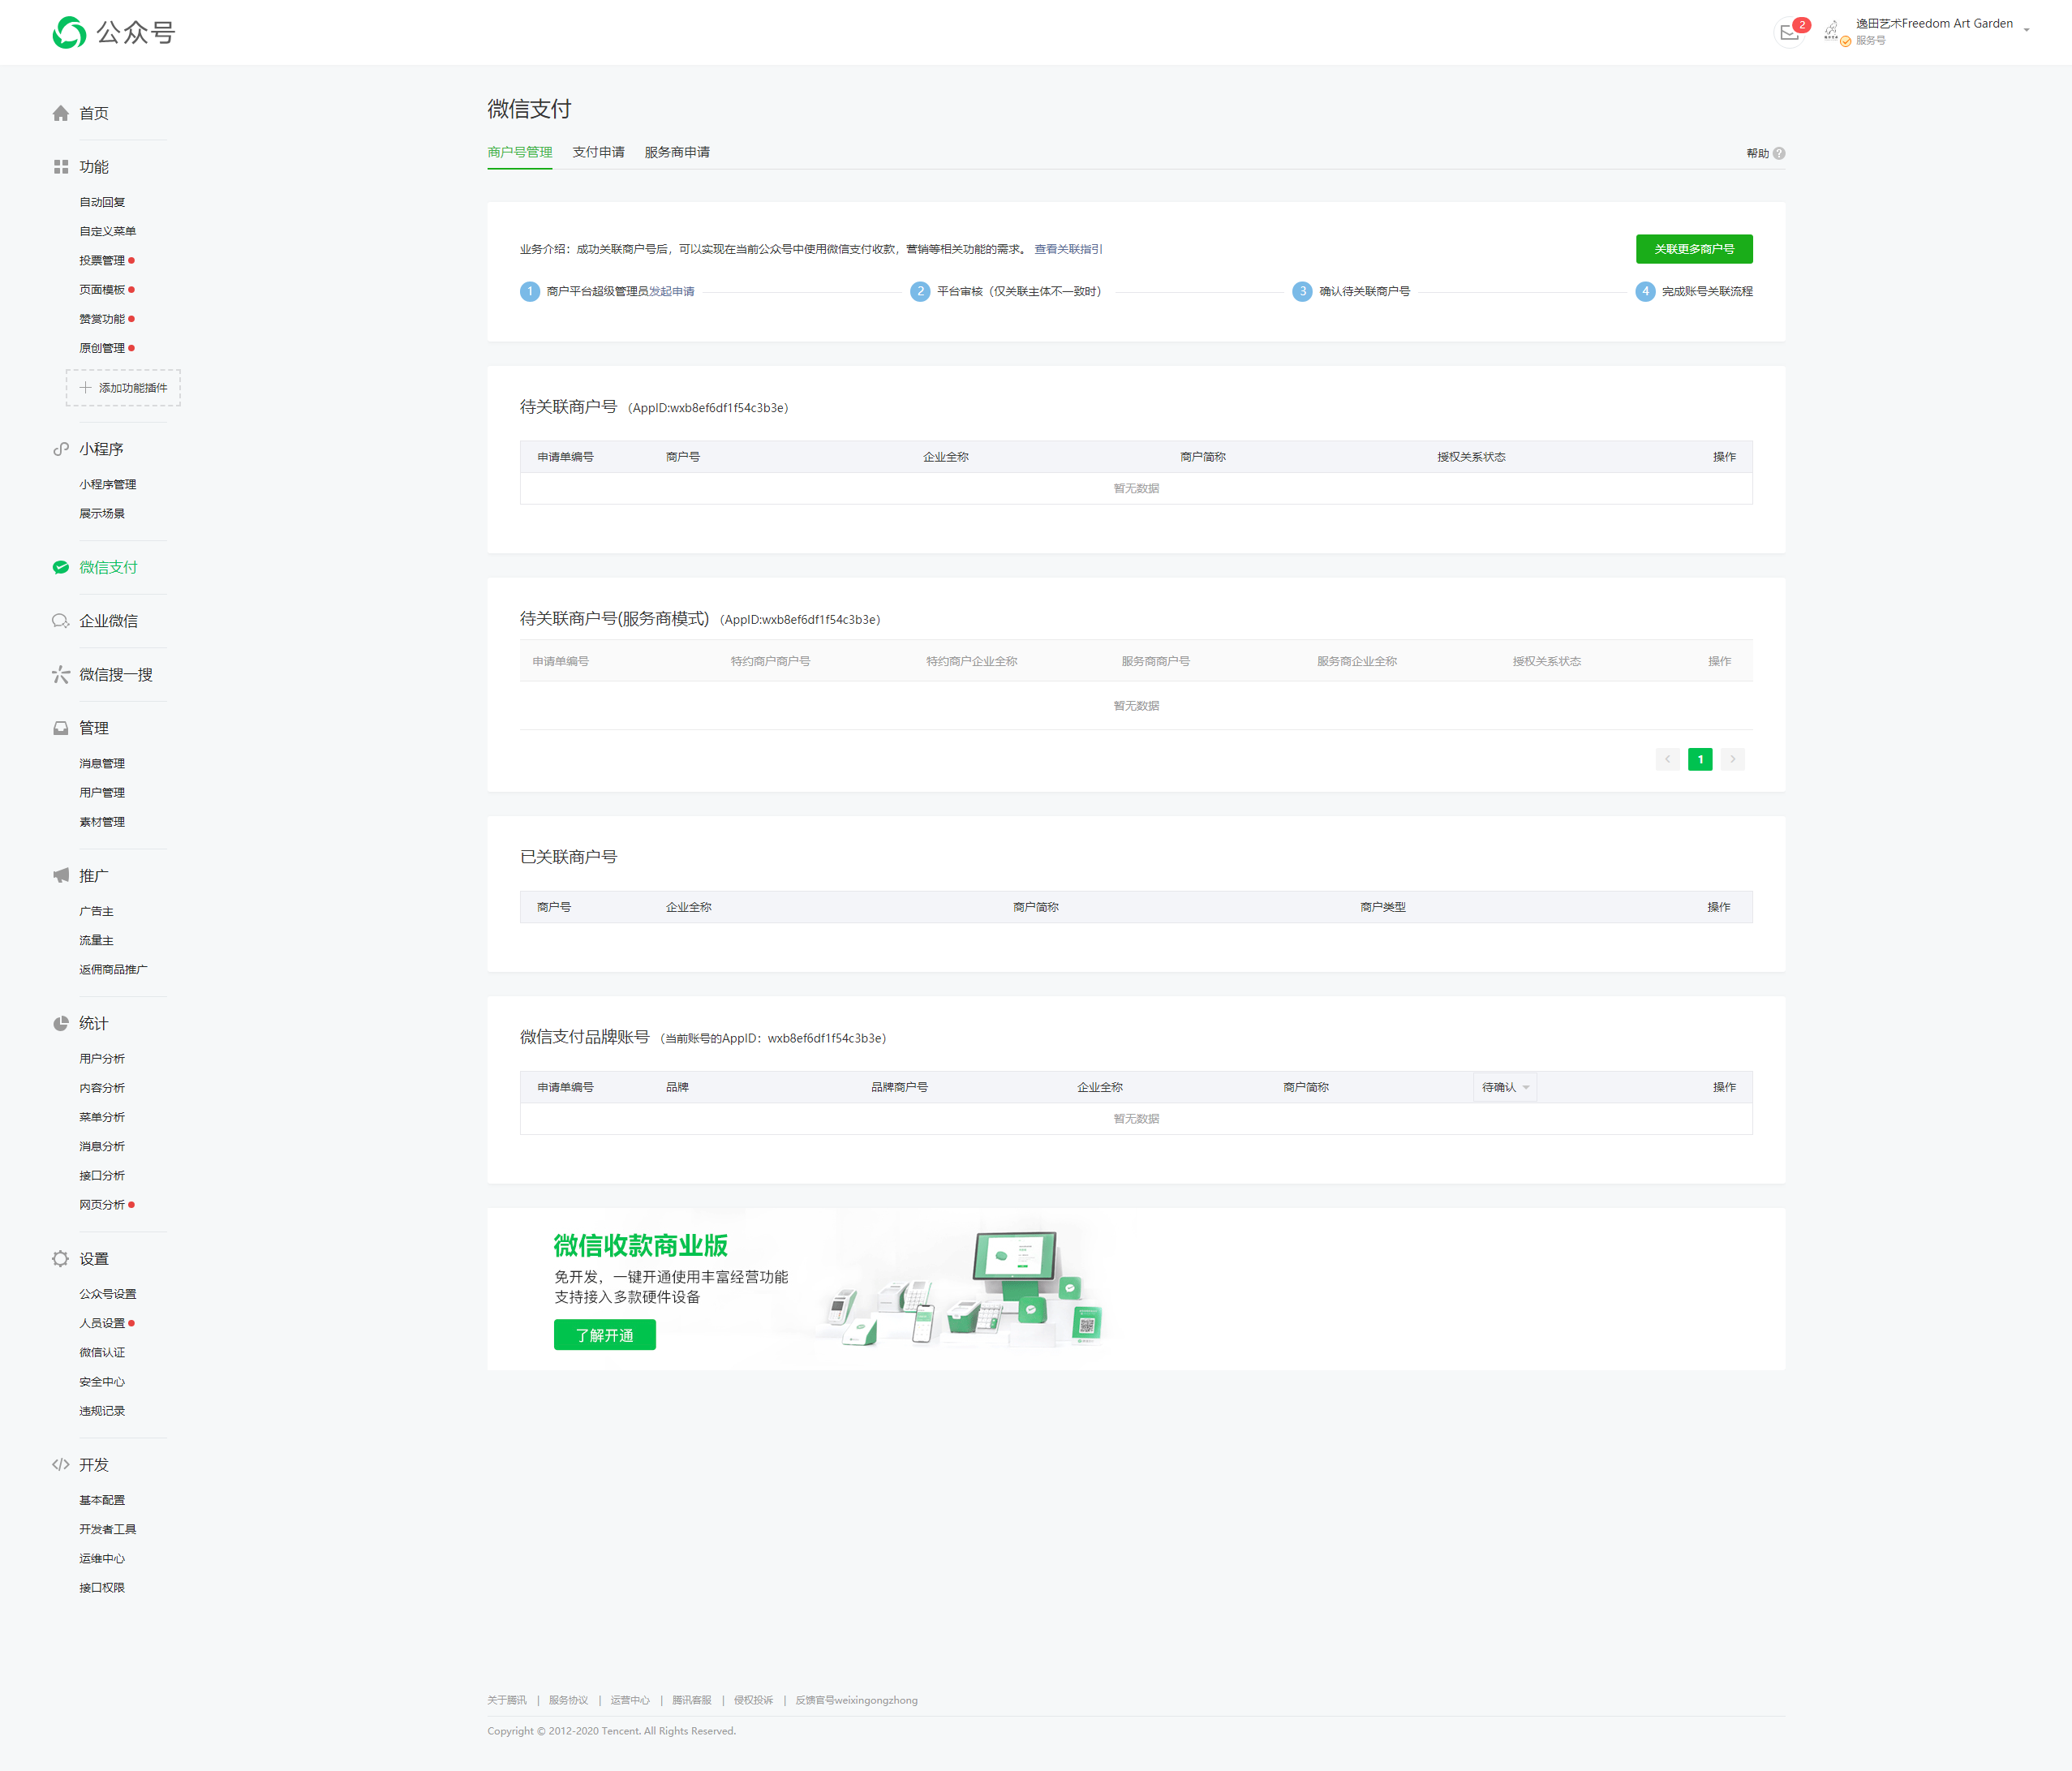Open 人员设置 in the sidebar
This screenshot has height=1771, width=2072.
click(x=102, y=1323)
